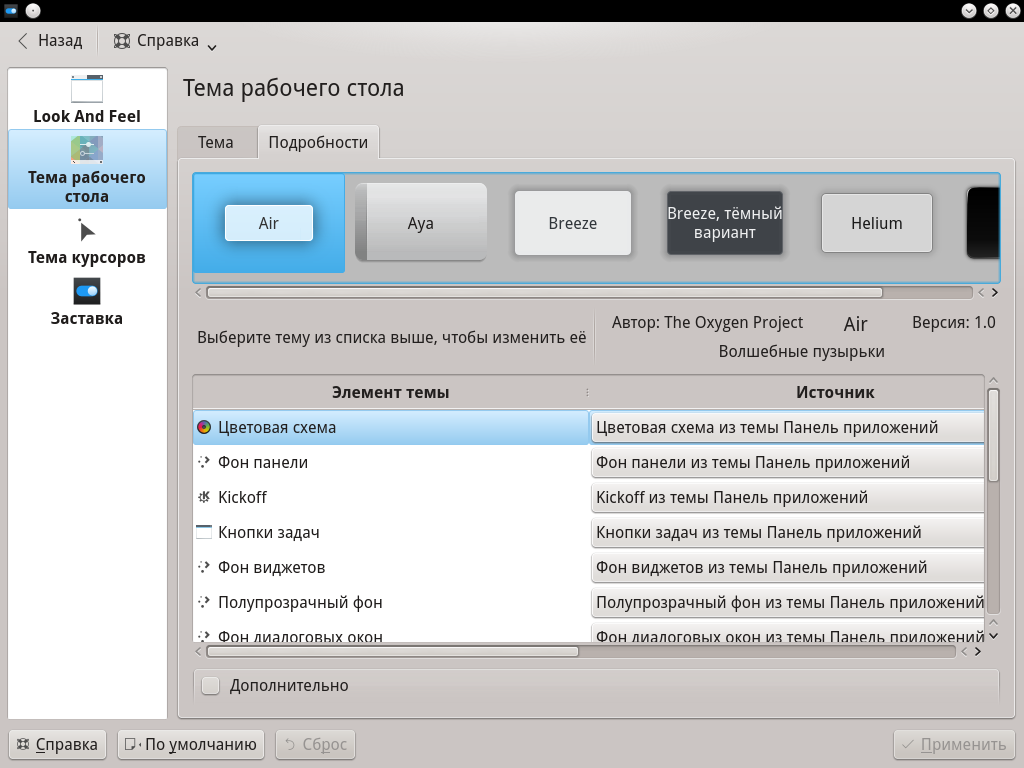
Task: Select the Breeze theme thumbnail
Action: [573, 223]
